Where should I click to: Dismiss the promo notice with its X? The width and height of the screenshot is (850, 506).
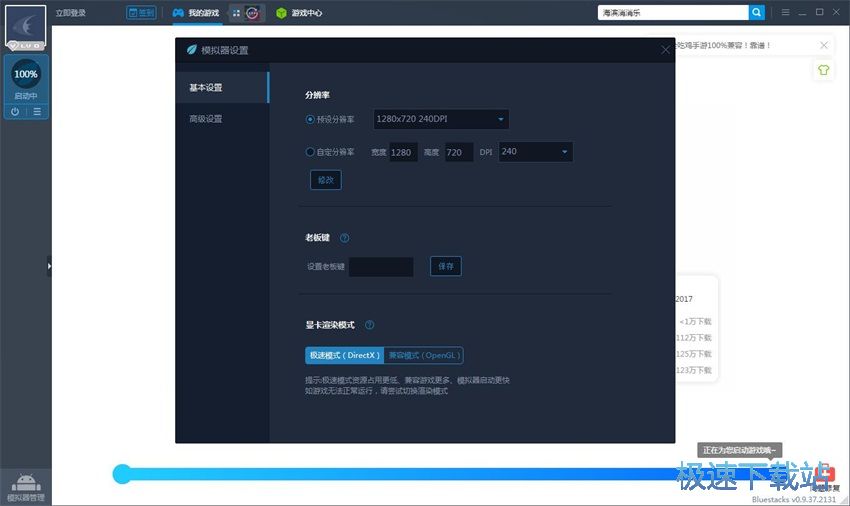coord(824,45)
